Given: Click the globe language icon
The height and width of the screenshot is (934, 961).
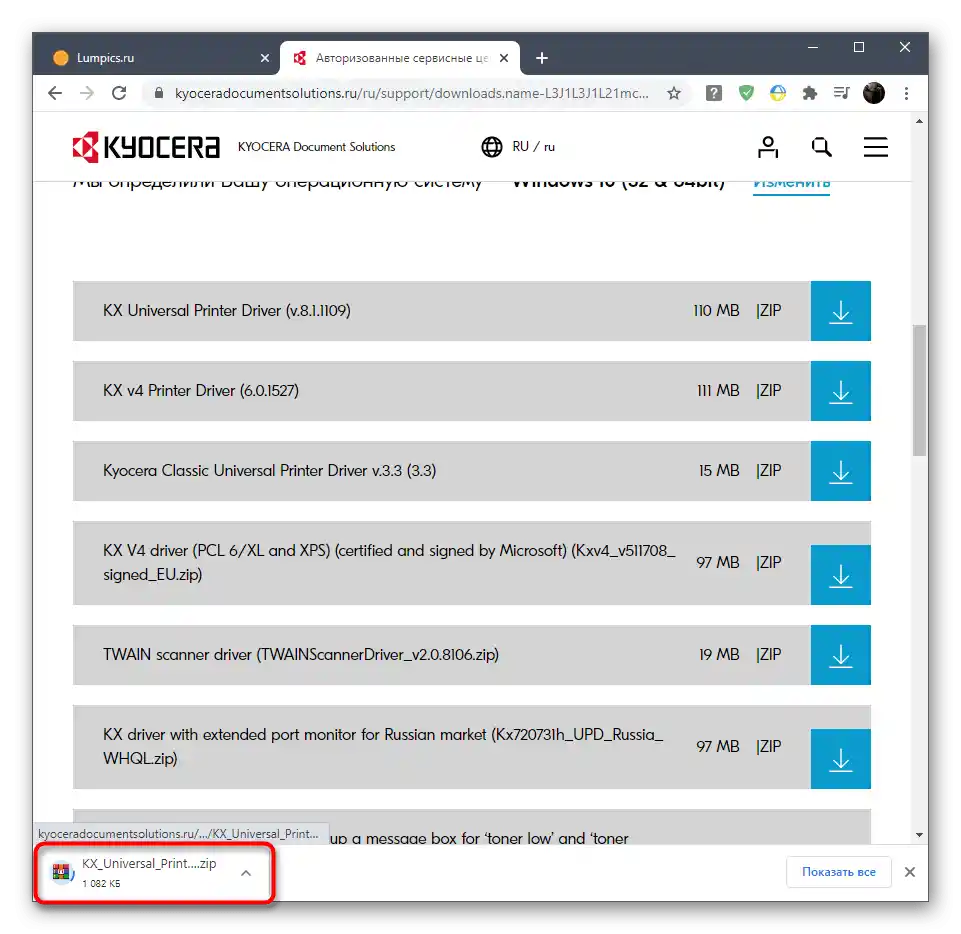Looking at the screenshot, I should tap(492, 147).
